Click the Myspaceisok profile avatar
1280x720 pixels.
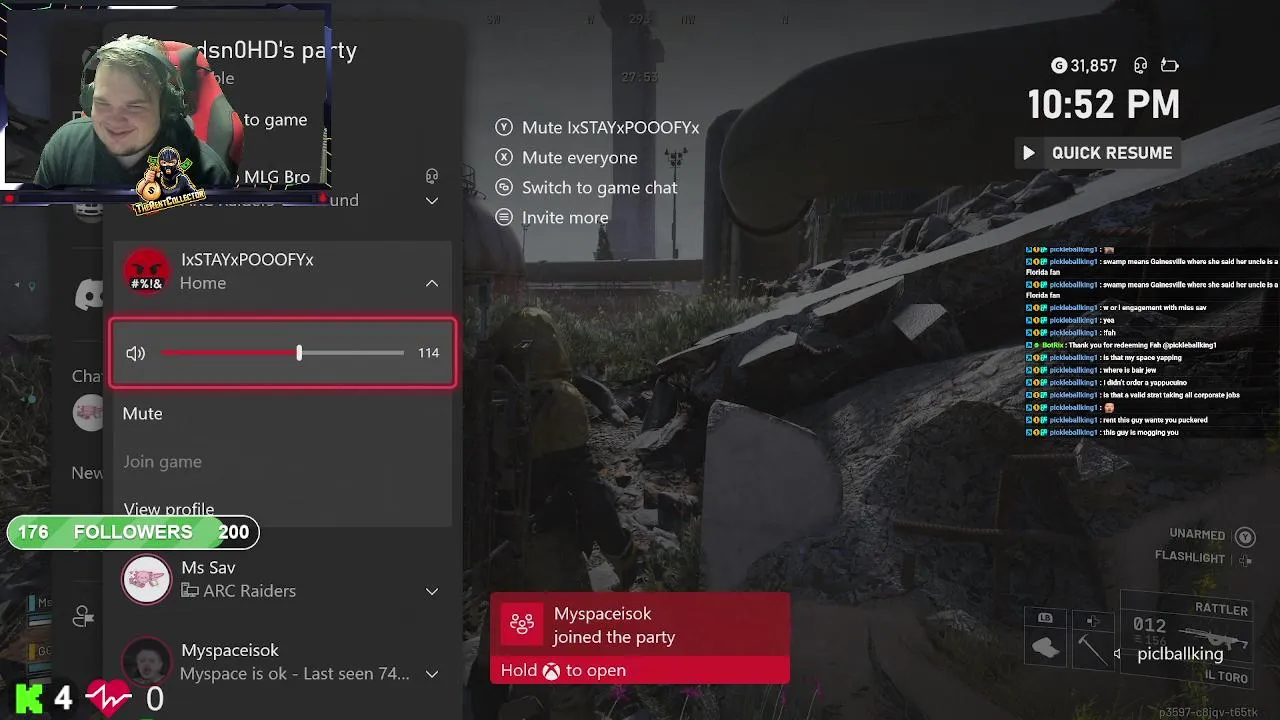pos(146,661)
